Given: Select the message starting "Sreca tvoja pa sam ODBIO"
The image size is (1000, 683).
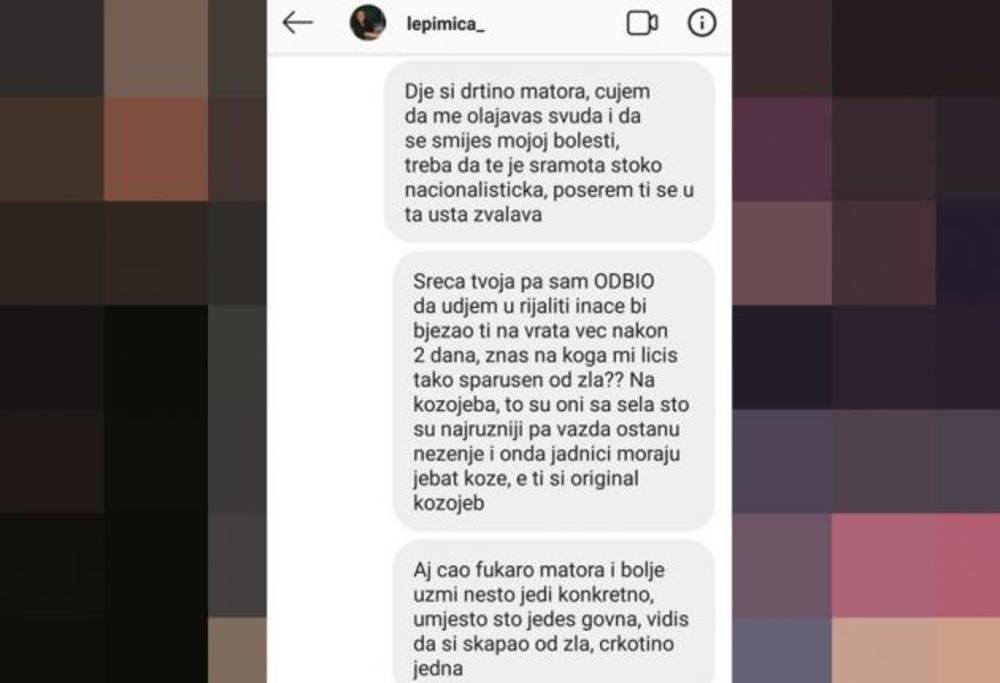Looking at the screenshot, I should pos(554,391).
